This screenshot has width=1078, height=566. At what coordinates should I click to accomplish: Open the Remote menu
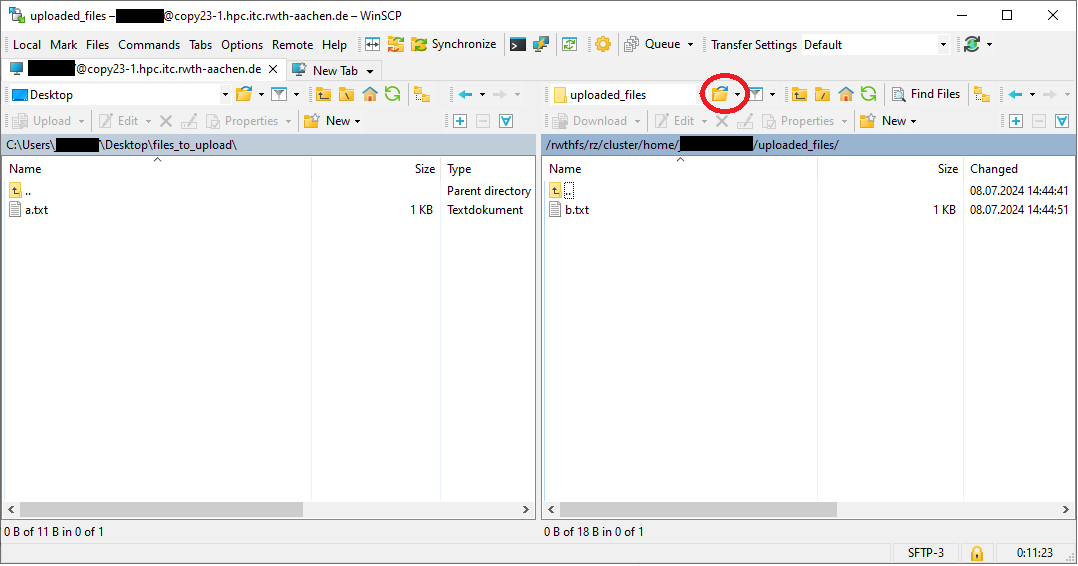292,45
